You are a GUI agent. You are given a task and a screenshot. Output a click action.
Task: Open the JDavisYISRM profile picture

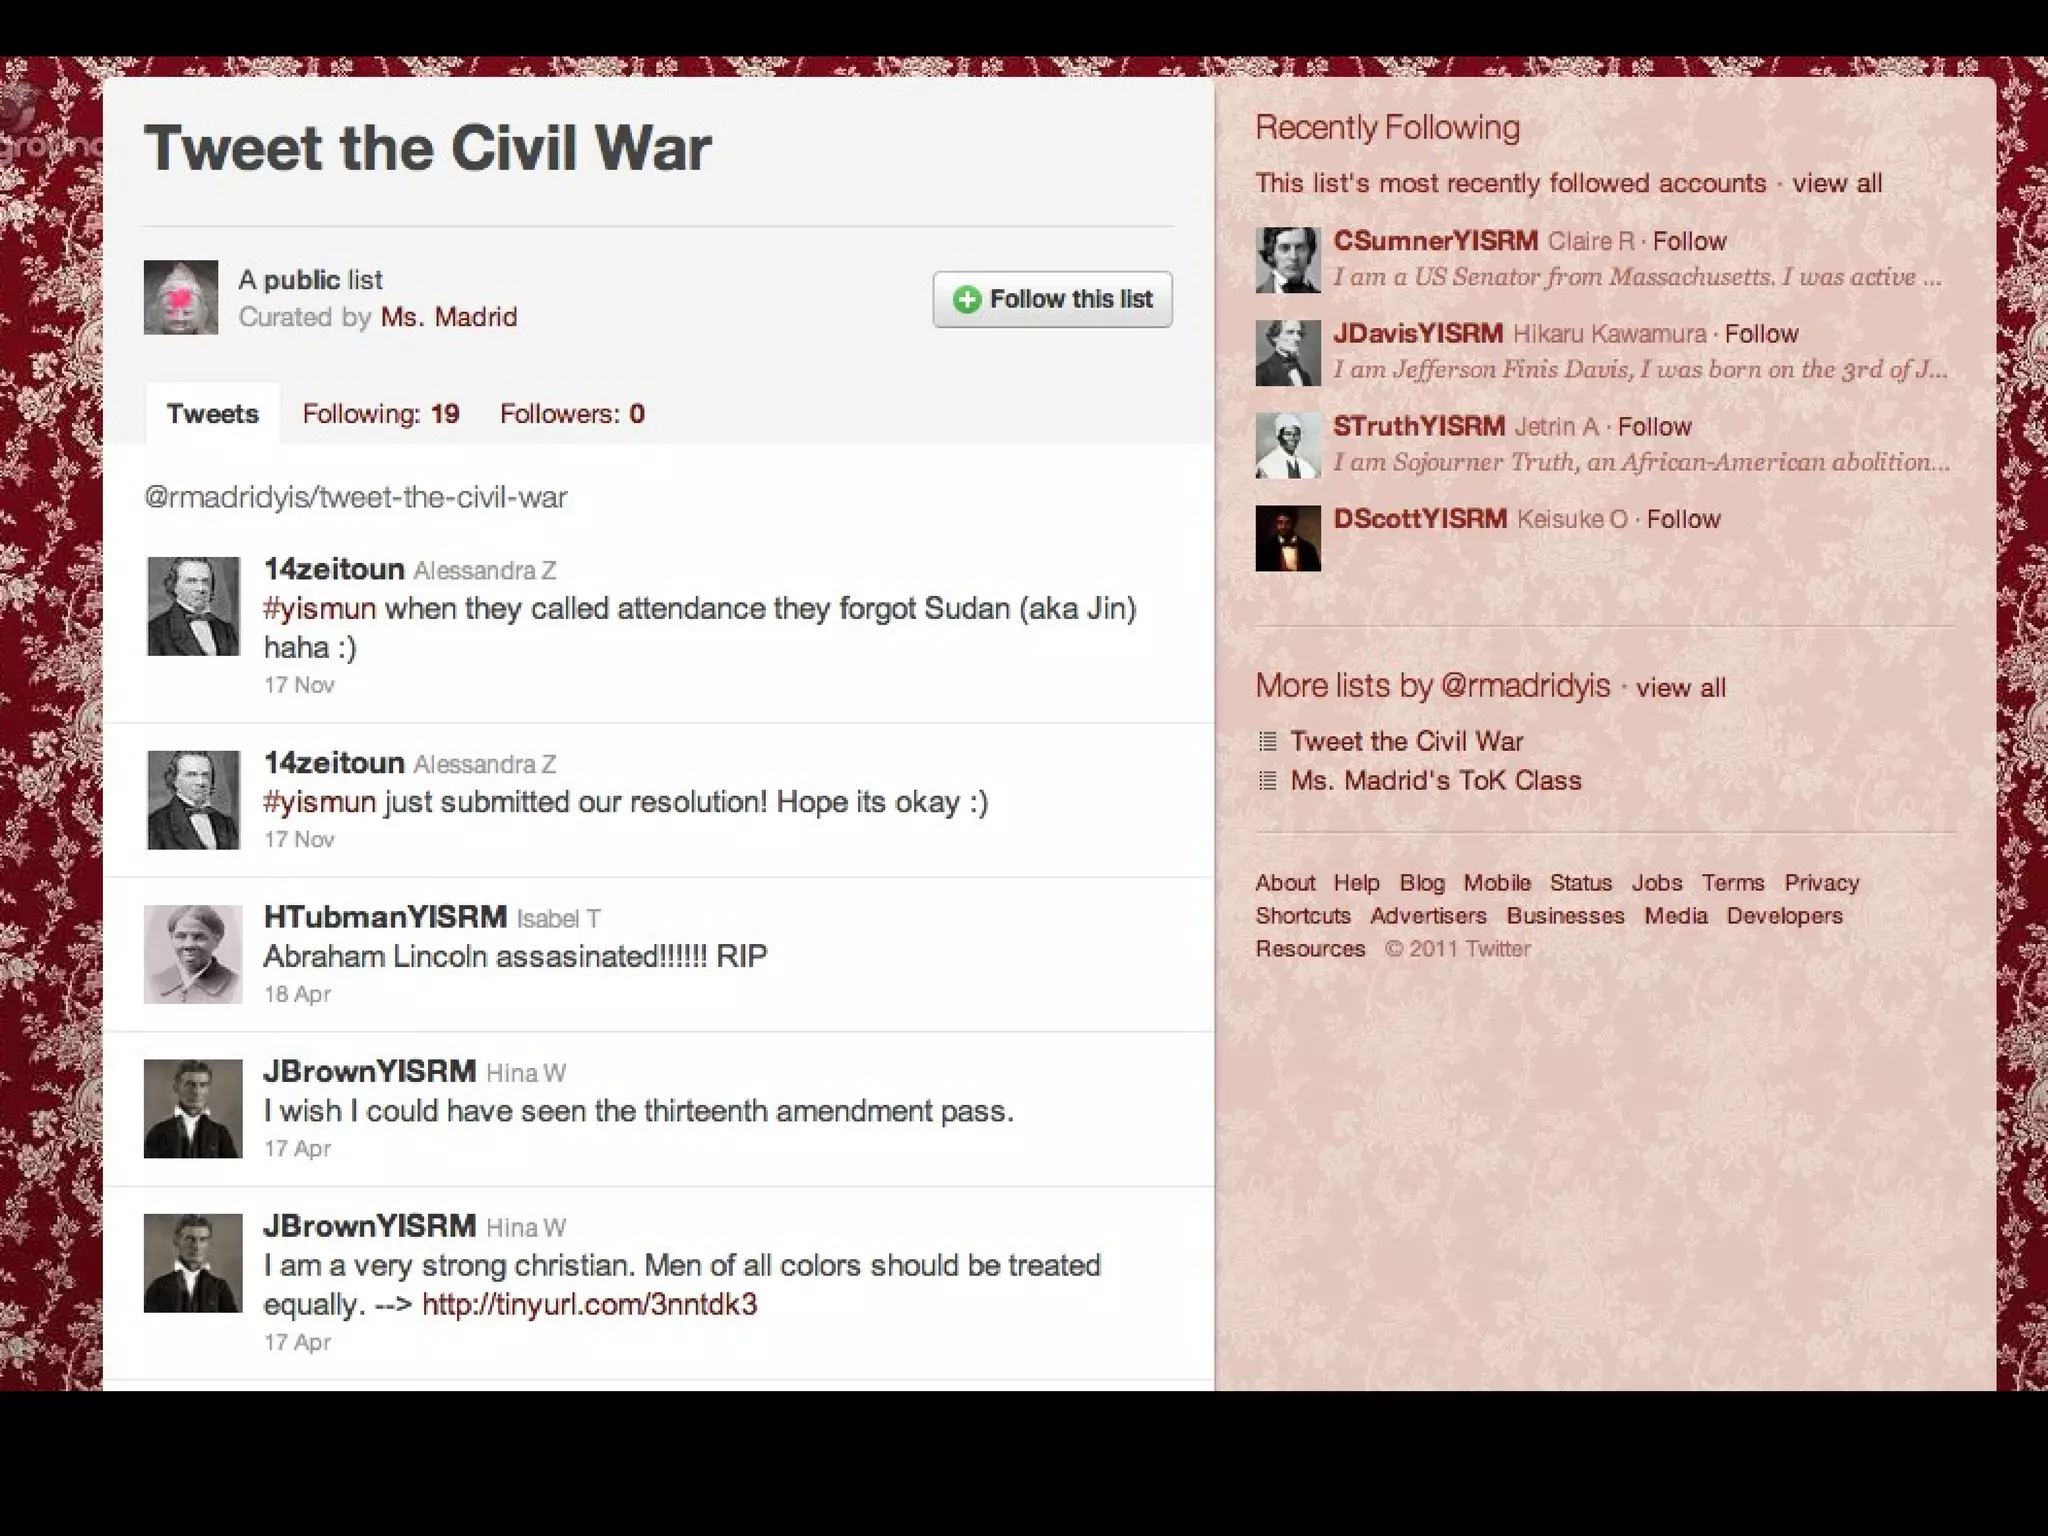pyautogui.click(x=1288, y=353)
